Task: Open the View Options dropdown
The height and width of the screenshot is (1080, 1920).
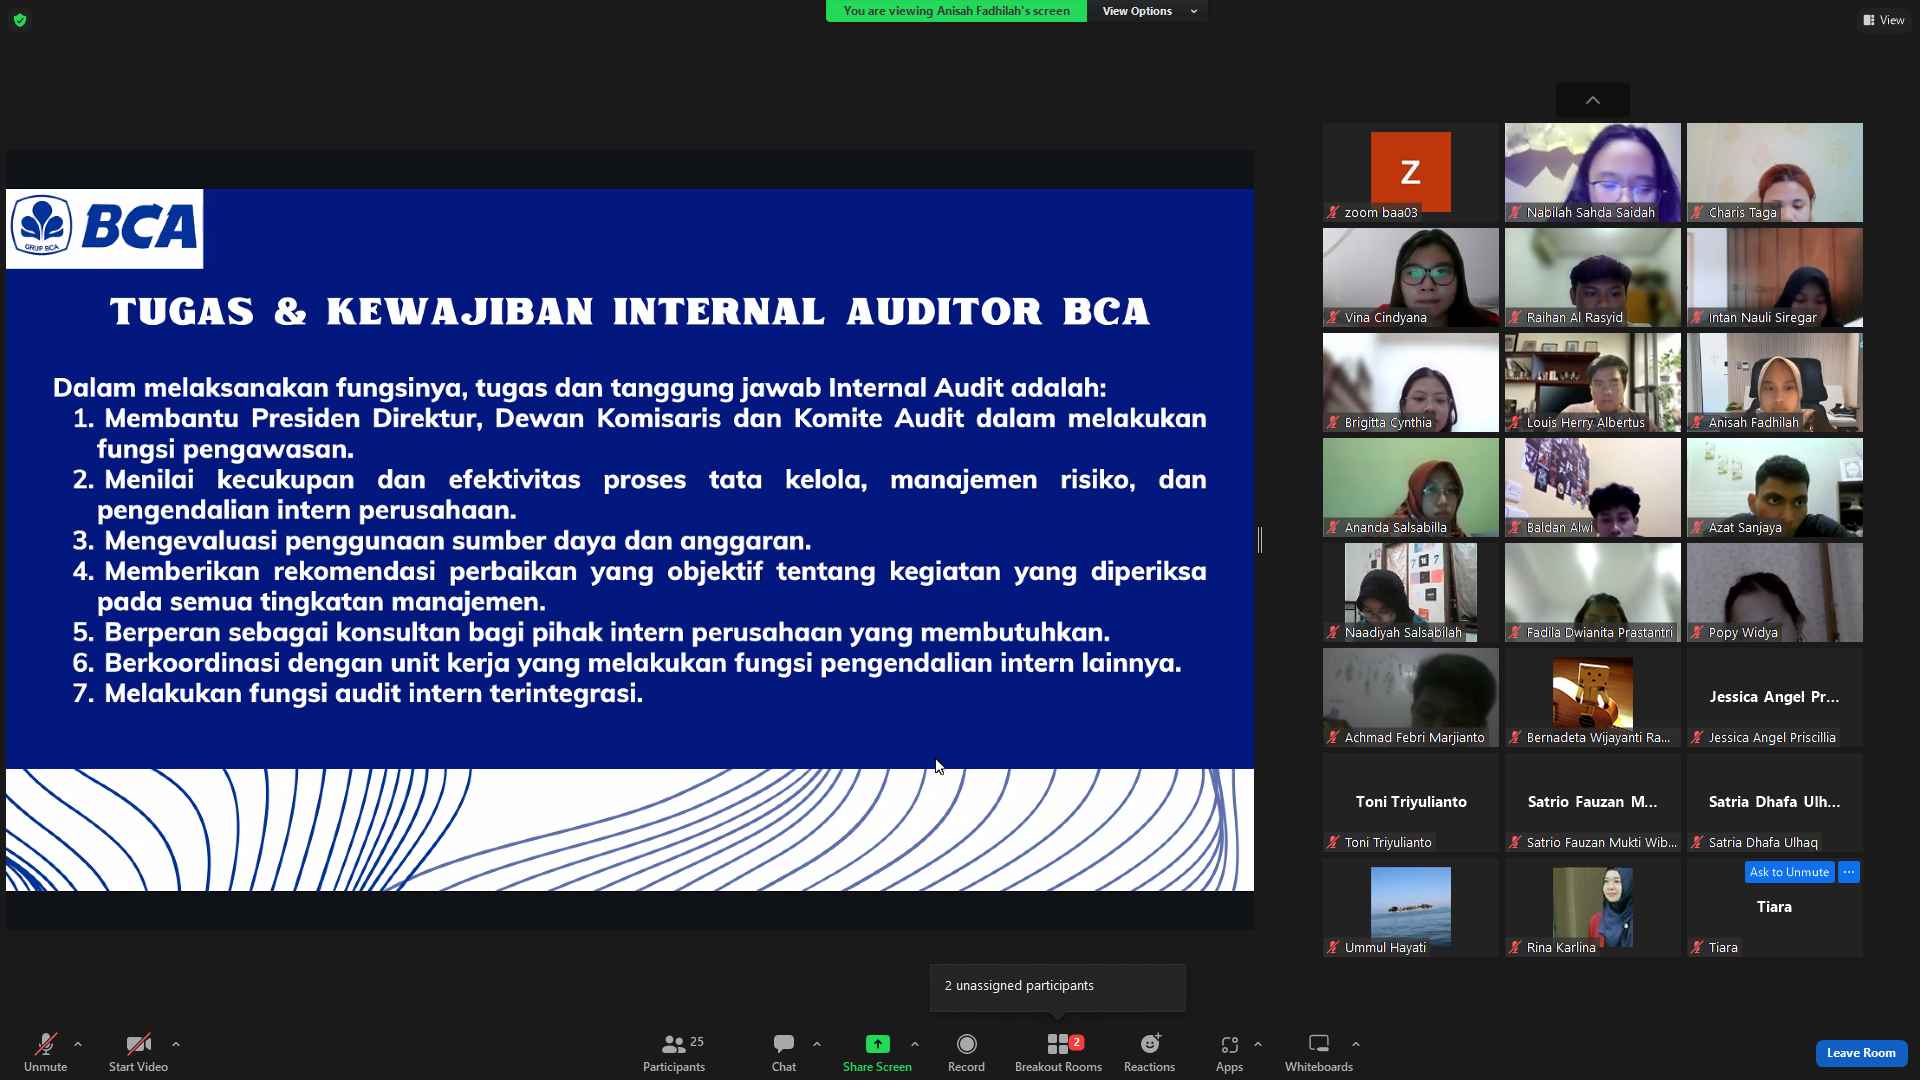Action: coord(1148,11)
